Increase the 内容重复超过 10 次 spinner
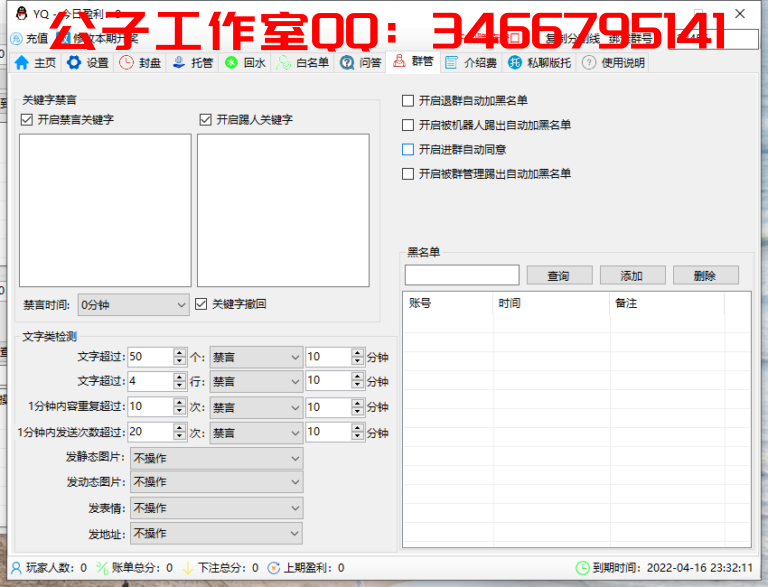The width and height of the screenshot is (768, 587). (x=180, y=402)
